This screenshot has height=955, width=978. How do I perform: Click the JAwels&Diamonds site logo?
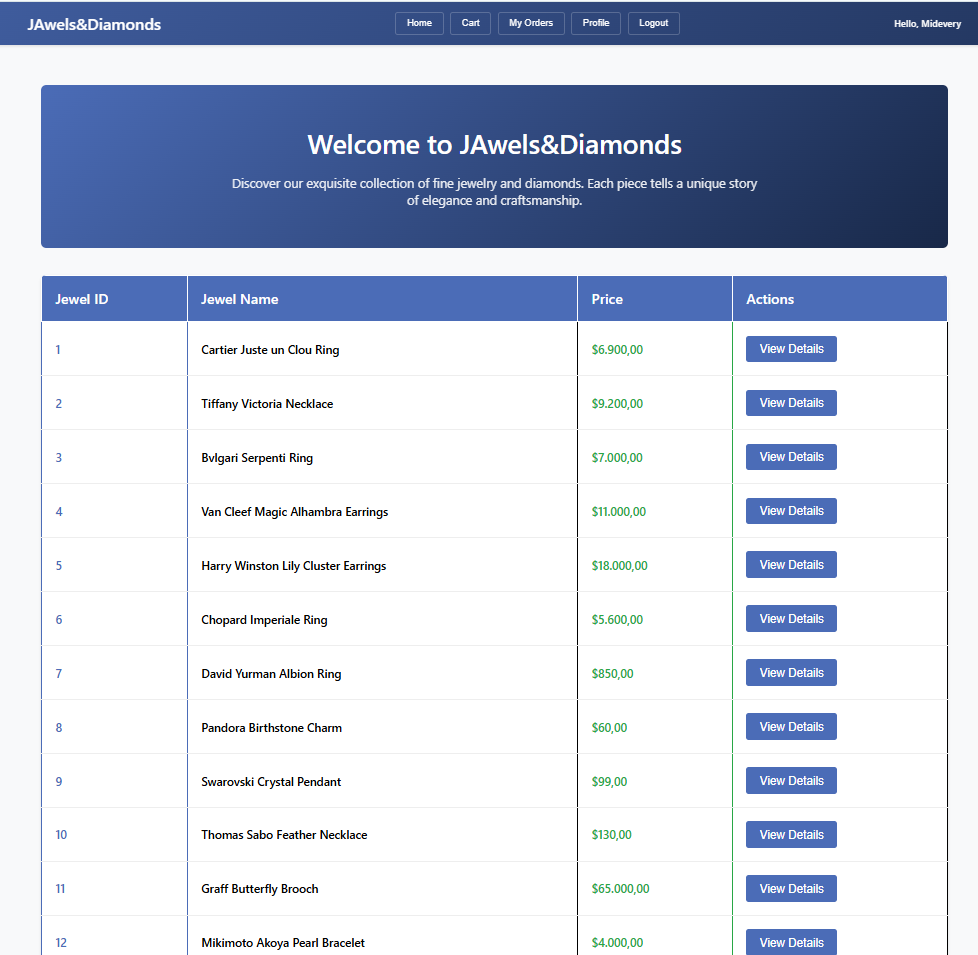pyautogui.click(x=94, y=24)
